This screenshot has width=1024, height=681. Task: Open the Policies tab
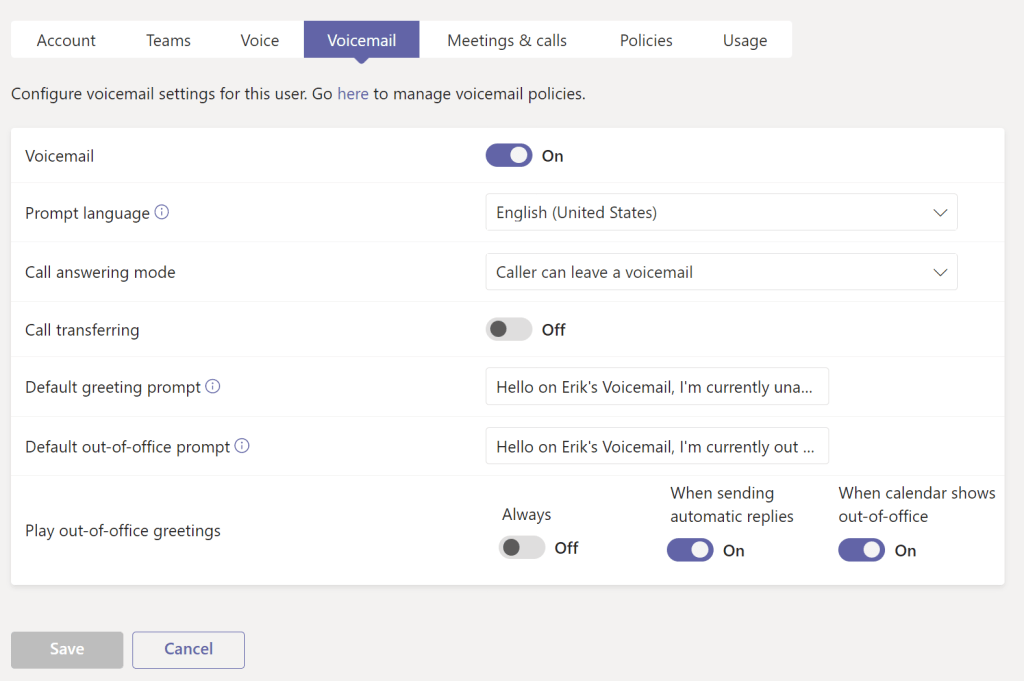point(646,41)
